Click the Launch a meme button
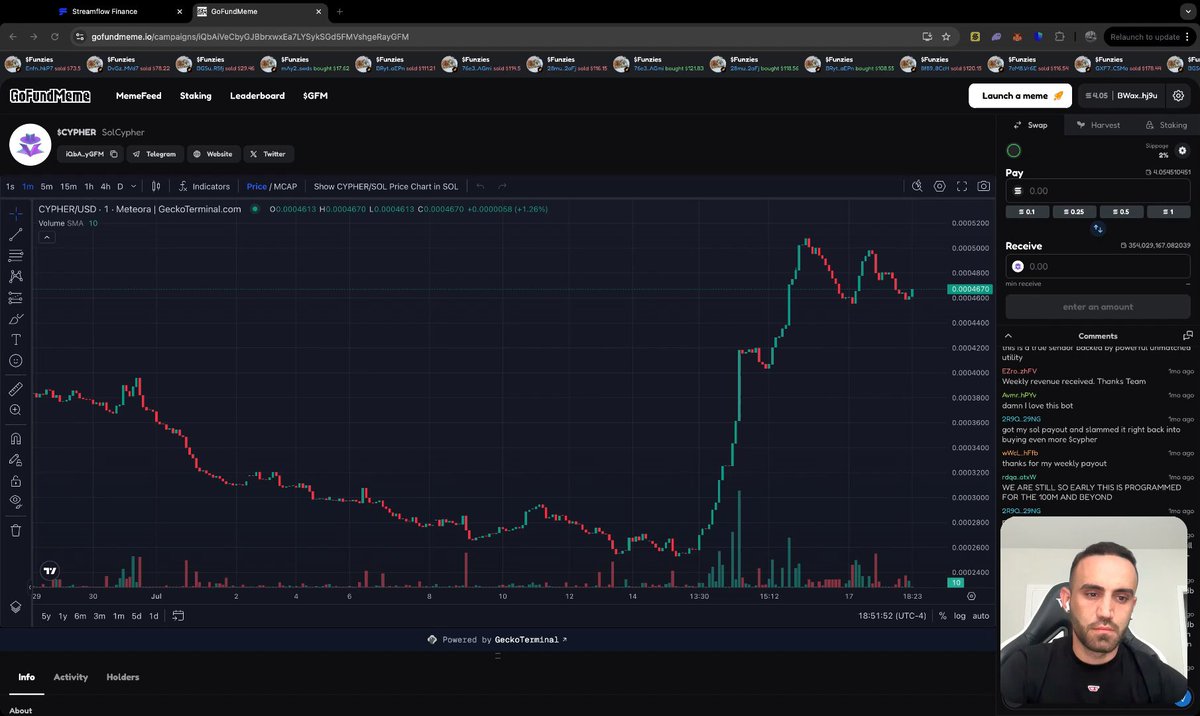This screenshot has width=1200, height=716. click(x=1020, y=96)
